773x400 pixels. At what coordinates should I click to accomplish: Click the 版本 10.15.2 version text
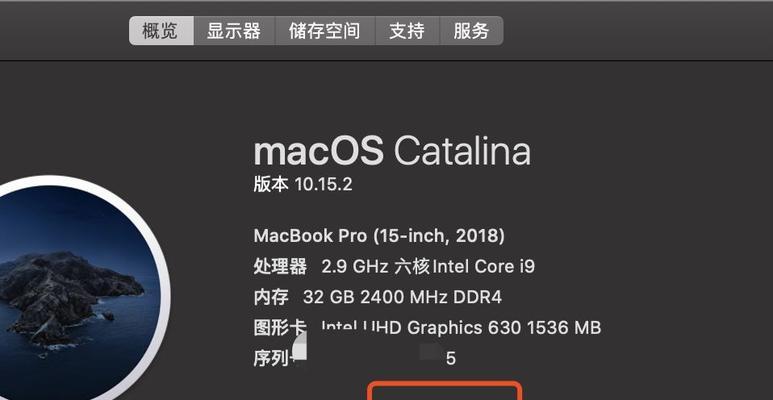(303, 184)
